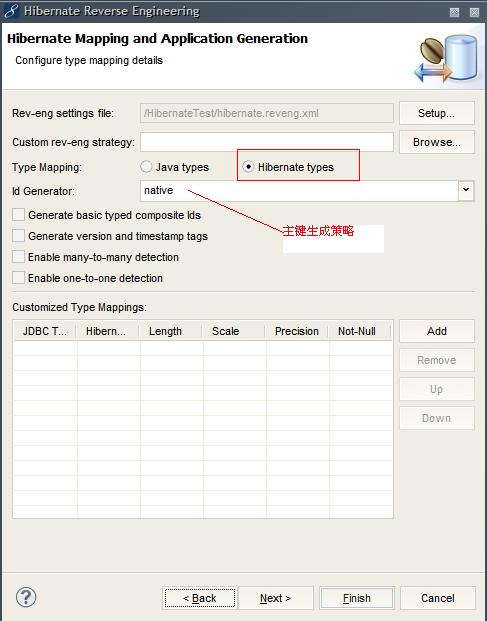Screen dimensions: 487x621
Task: Click the Up button
Action: click(437, 389)
